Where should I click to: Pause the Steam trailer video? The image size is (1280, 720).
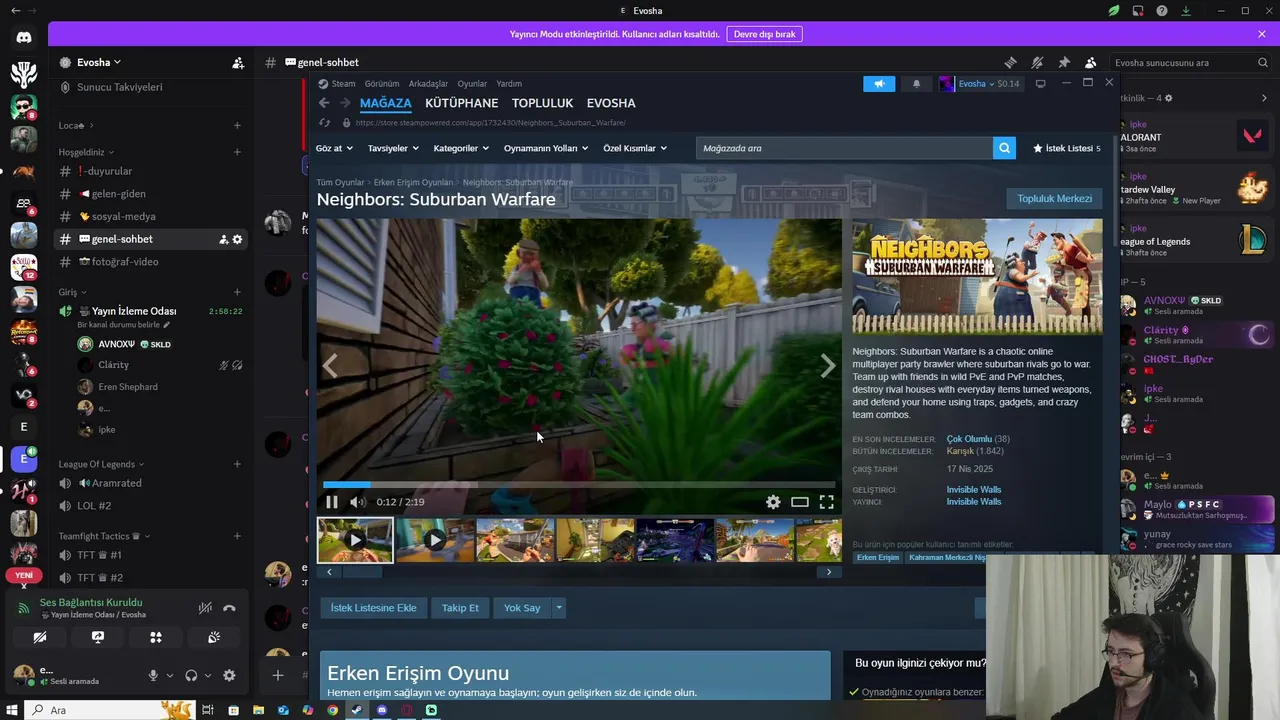pos(332,502)
